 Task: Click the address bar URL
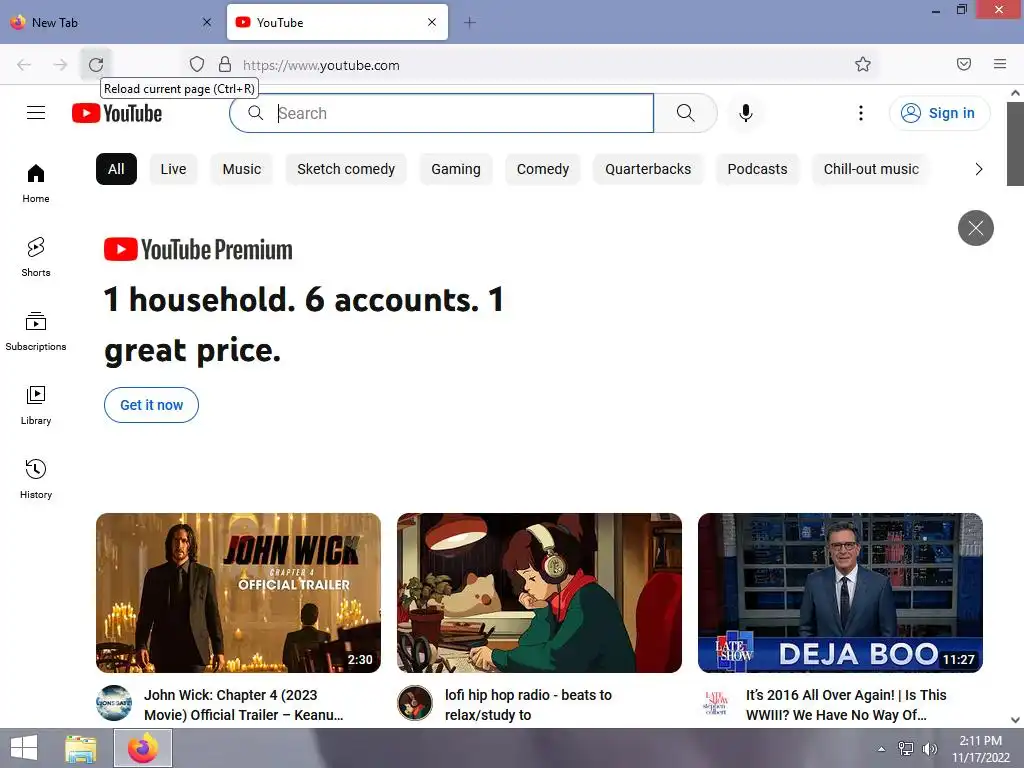321,65
